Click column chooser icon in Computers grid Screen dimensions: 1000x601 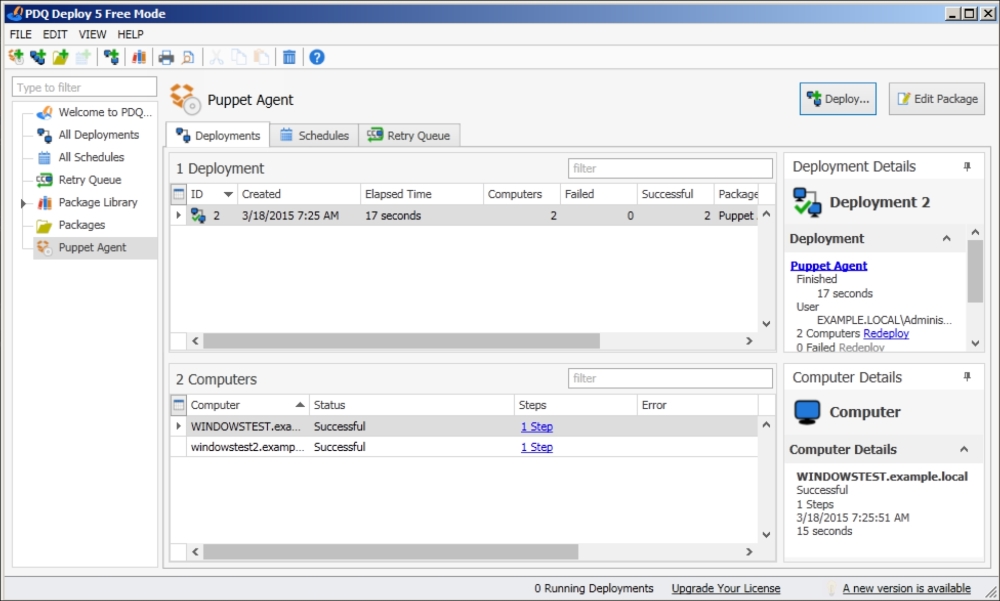[x=179, y=405]
